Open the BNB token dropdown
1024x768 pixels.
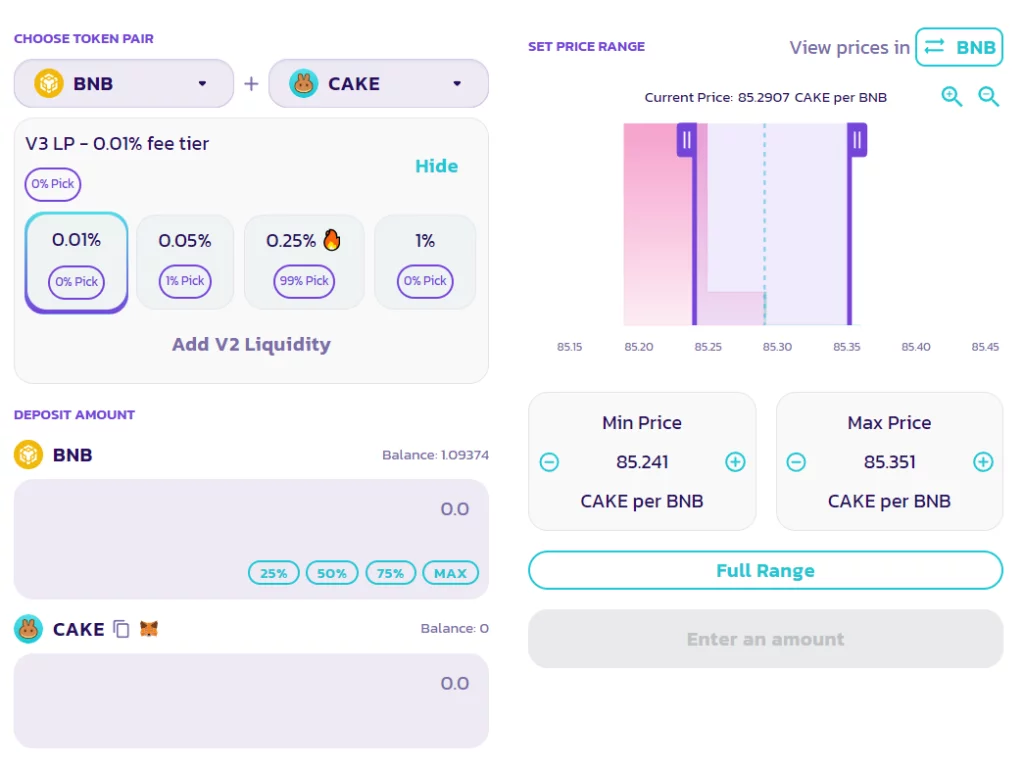(123, 84)
